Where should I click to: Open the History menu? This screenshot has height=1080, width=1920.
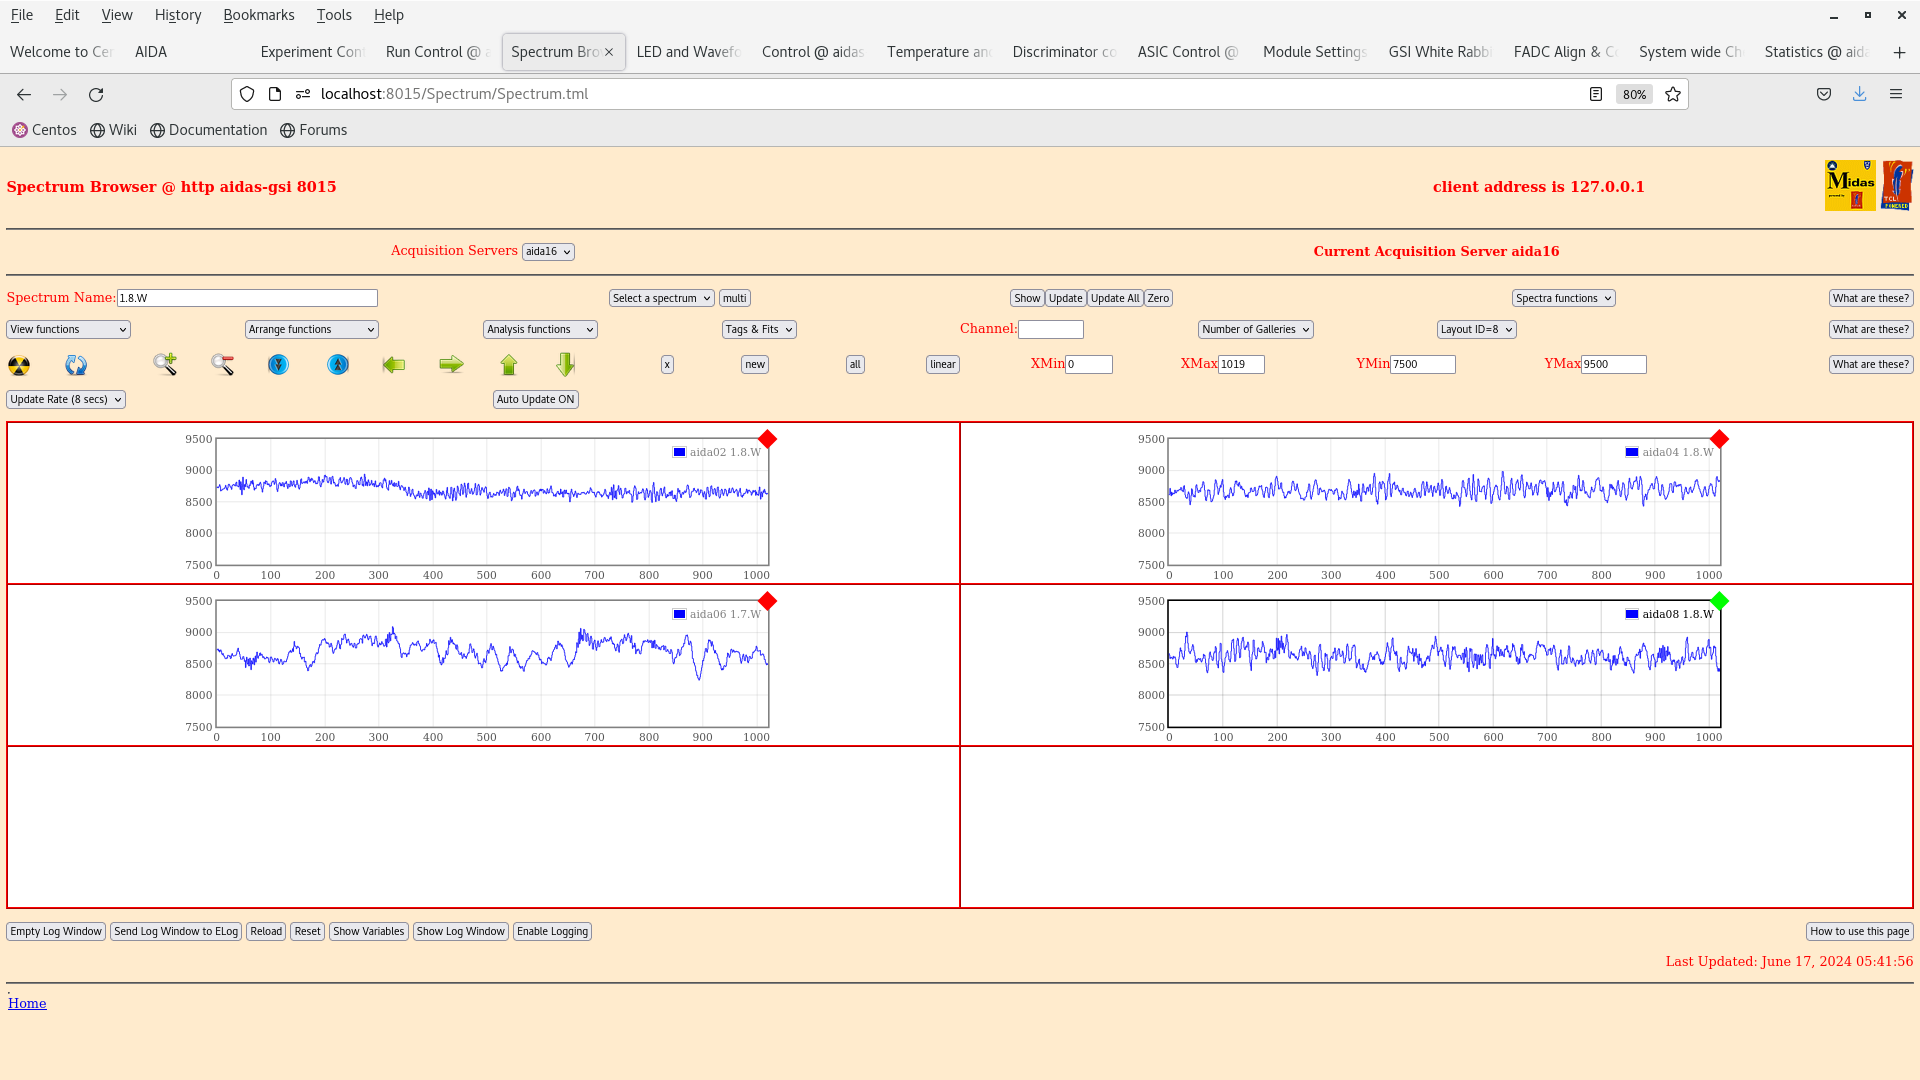pyautogui.click(x=177, y=13)
